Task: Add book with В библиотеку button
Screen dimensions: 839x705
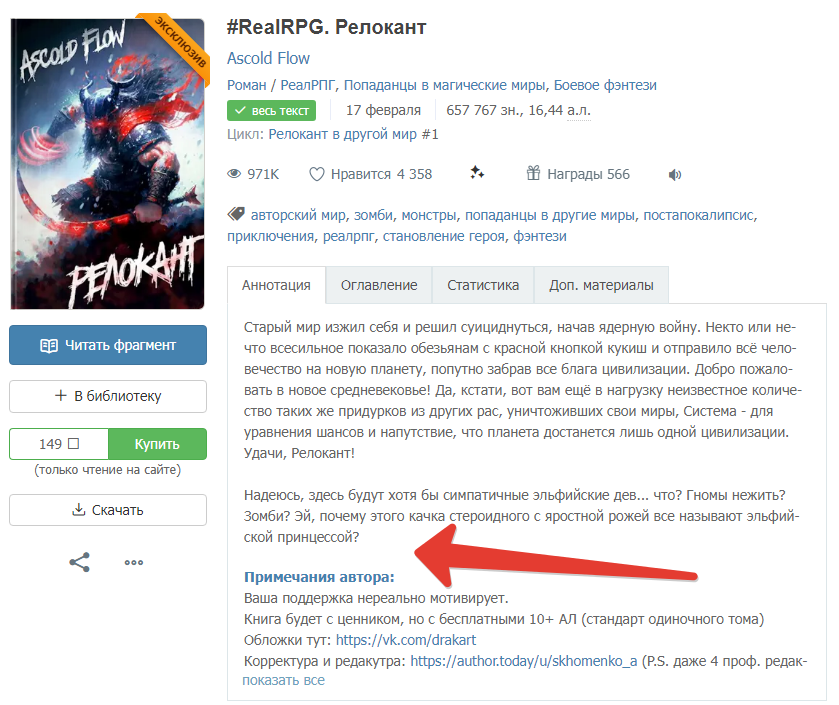Action: point(108,396)
